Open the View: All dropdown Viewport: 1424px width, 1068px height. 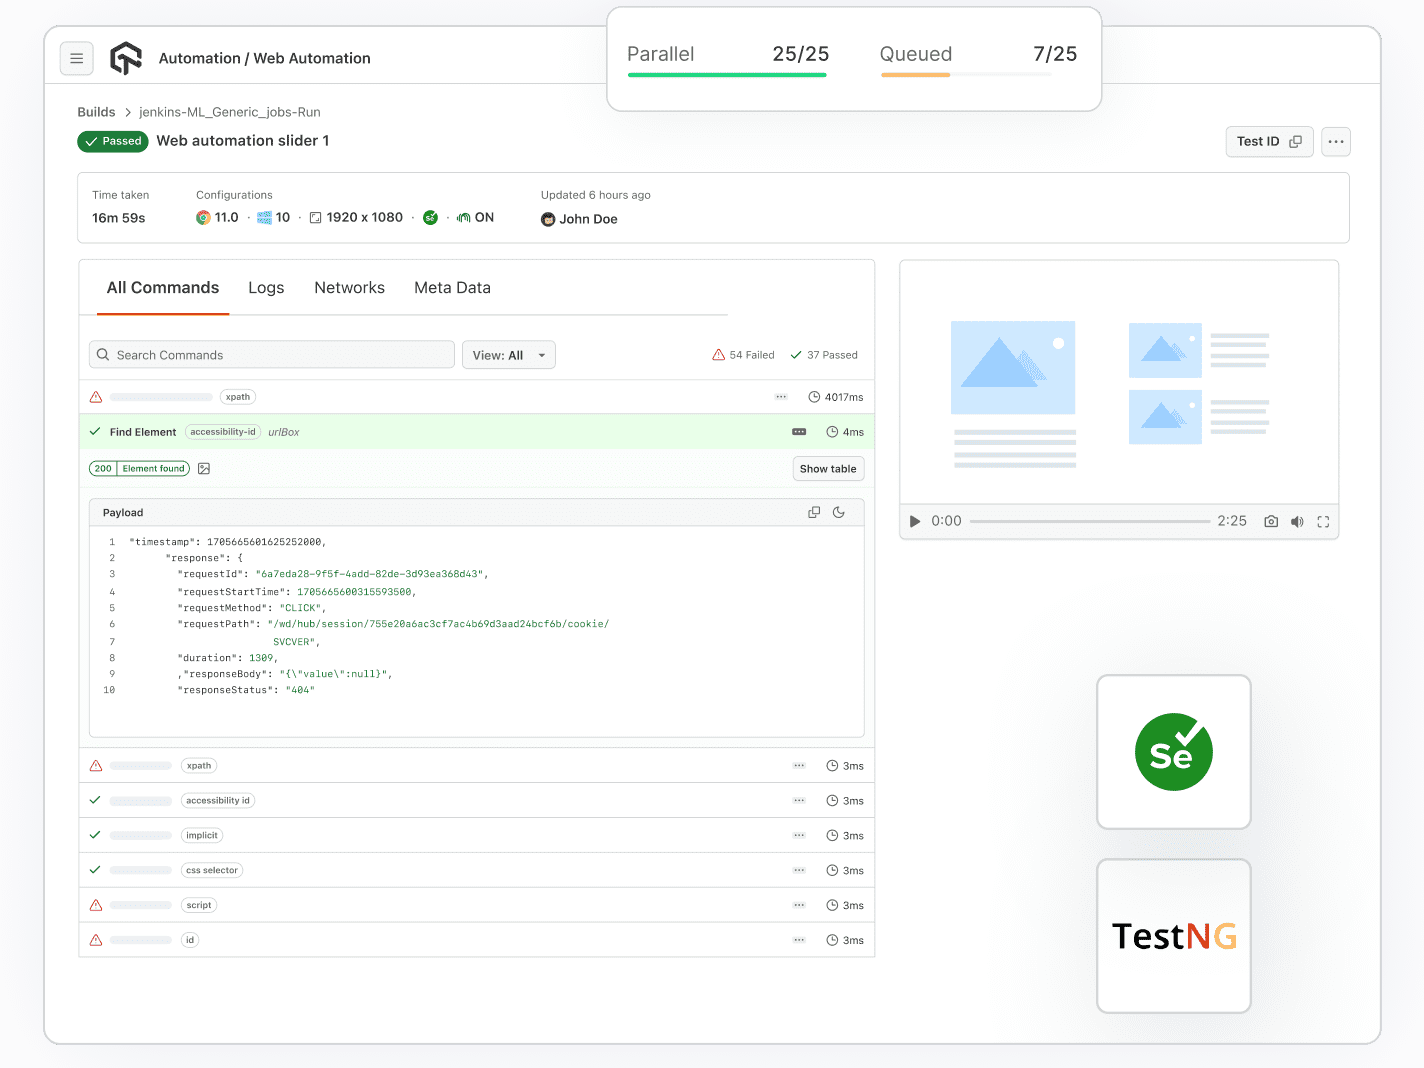coord(508,354)
